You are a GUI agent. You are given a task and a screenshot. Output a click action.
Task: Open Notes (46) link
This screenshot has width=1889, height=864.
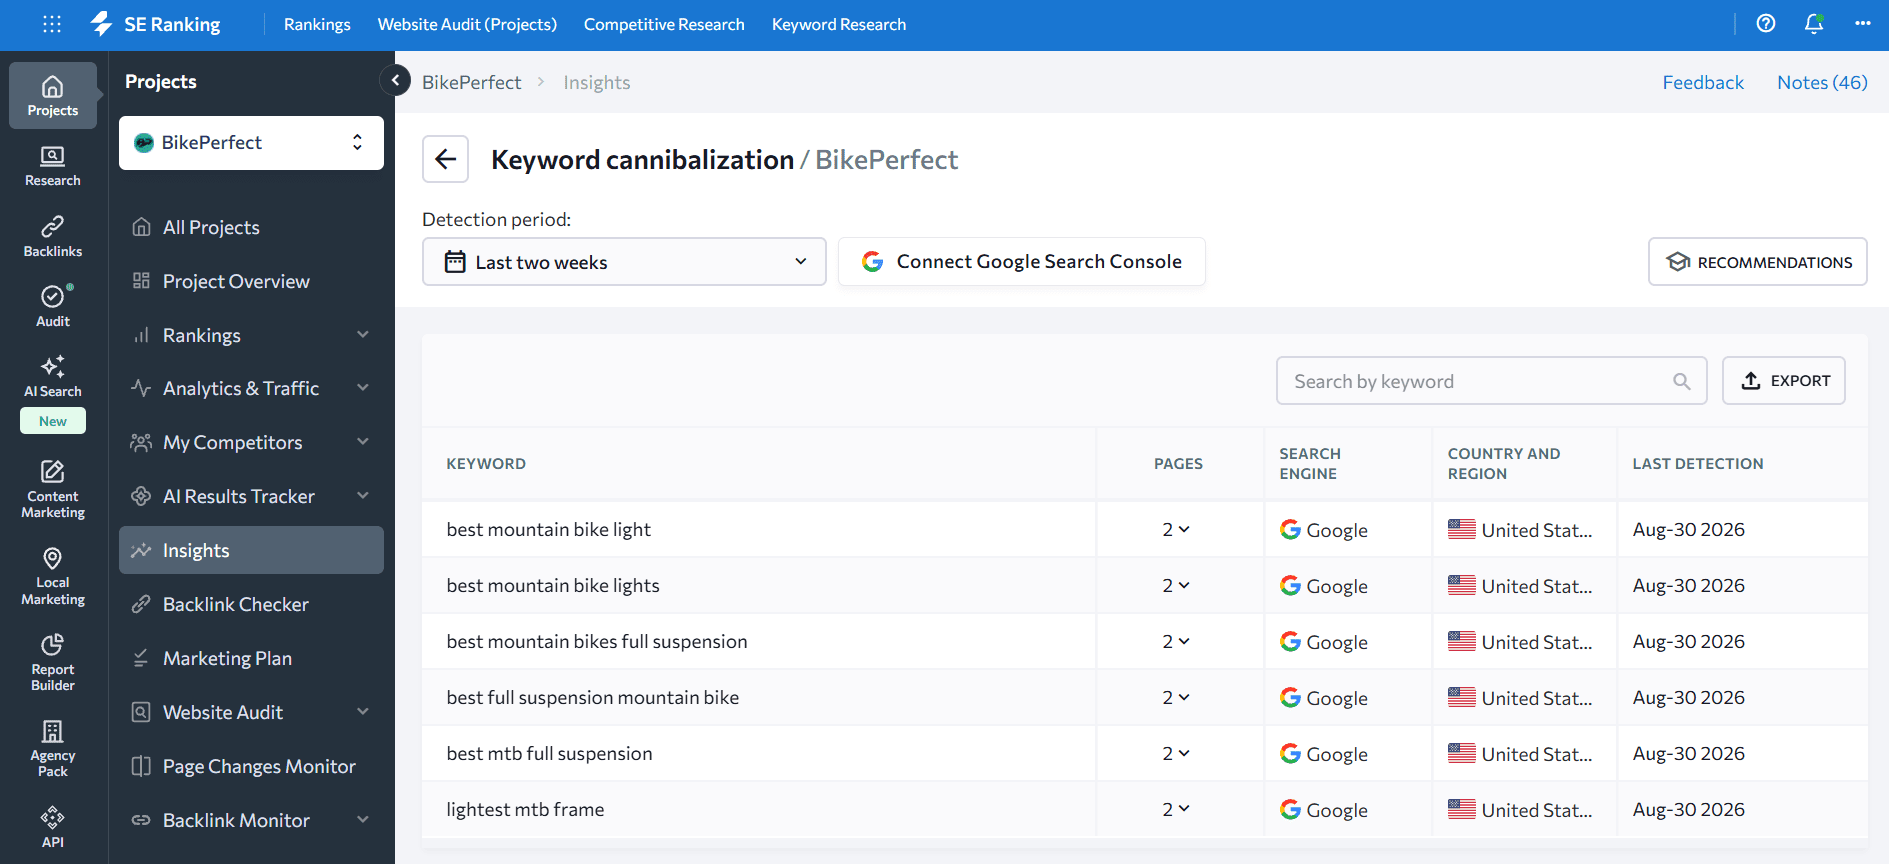(1822, 82)
